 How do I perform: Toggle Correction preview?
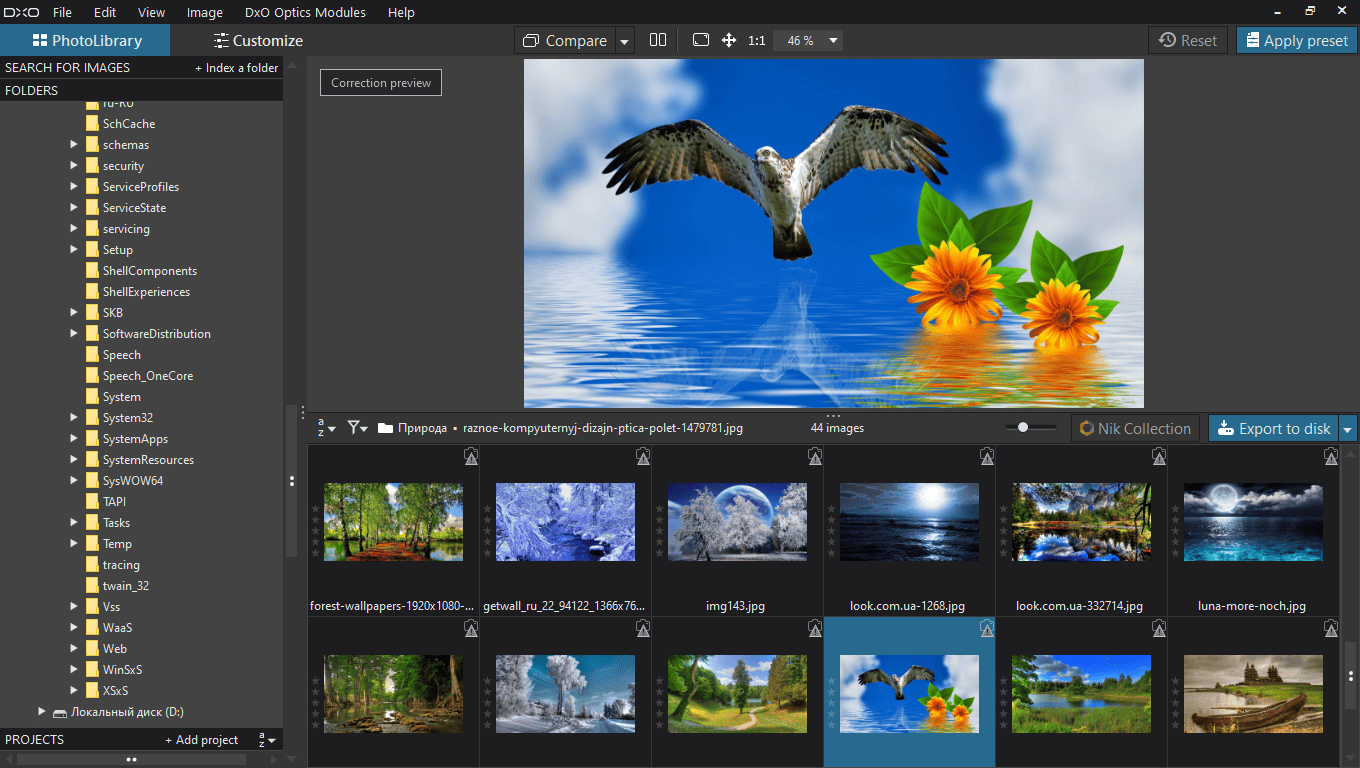pyautogui.click(x=381, y=83)
